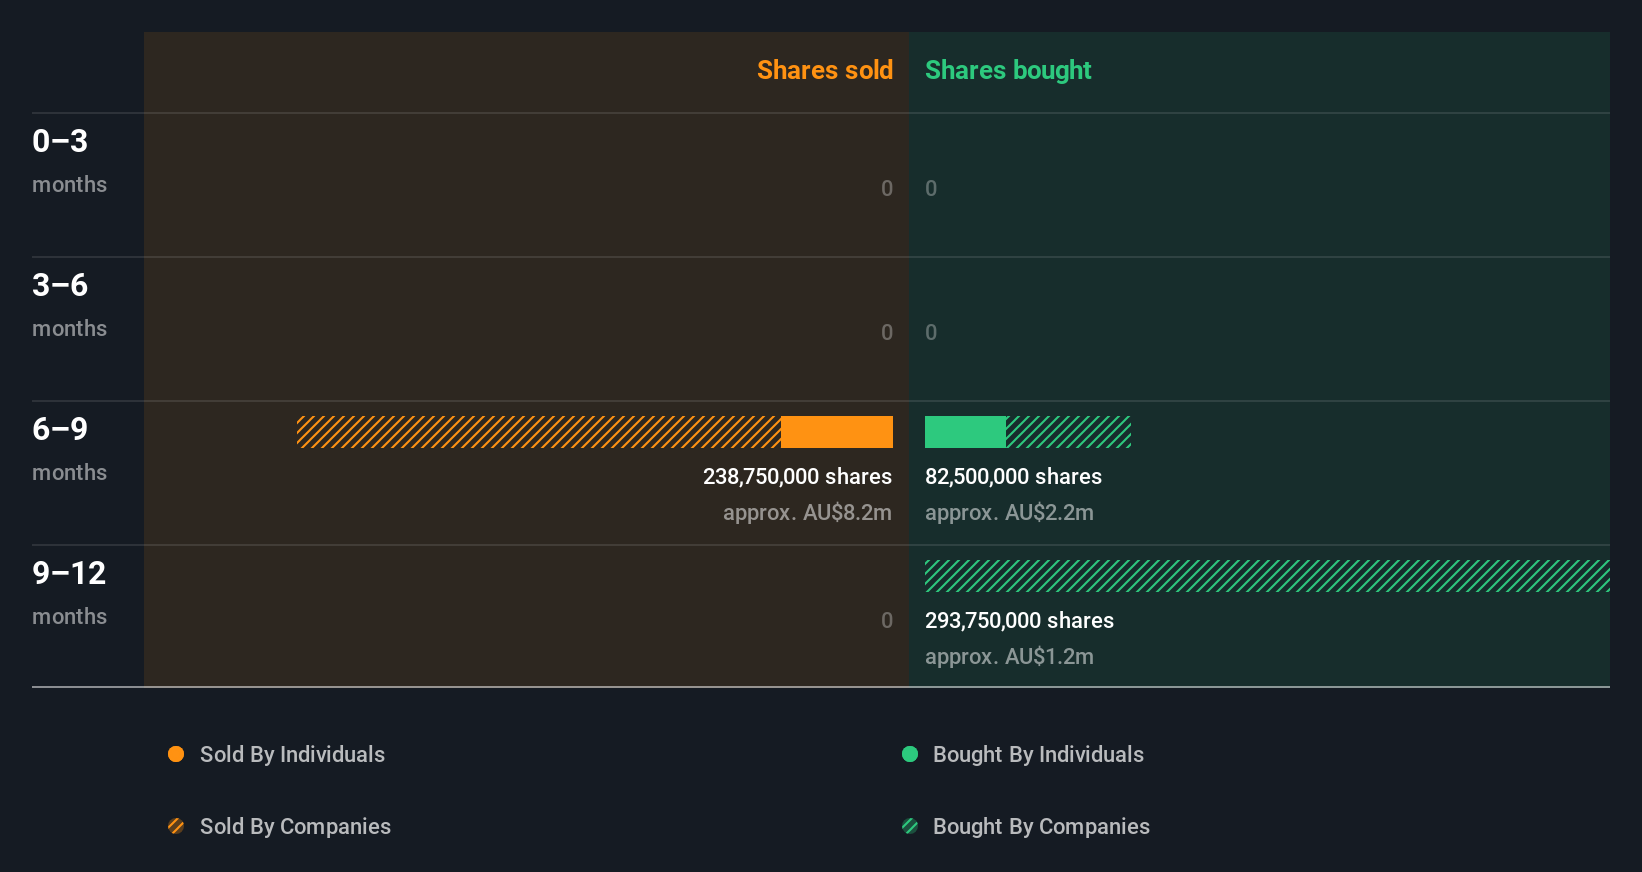Click the striped Sold By Companies legend icon

tap(176, 826)
